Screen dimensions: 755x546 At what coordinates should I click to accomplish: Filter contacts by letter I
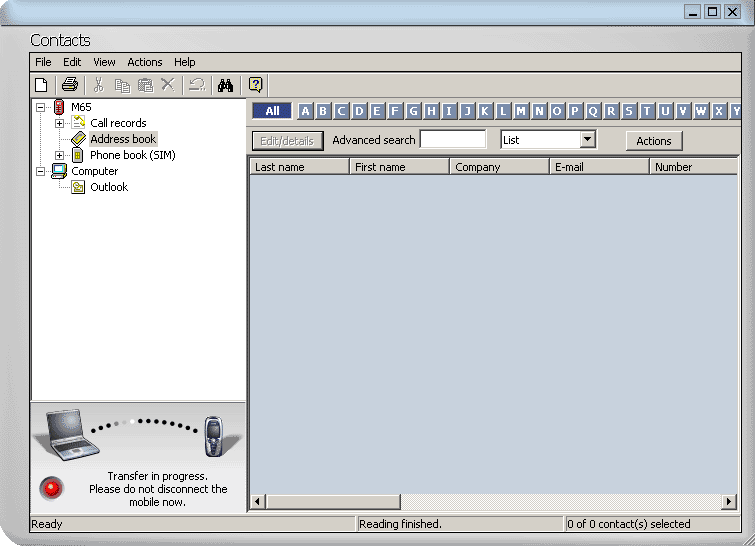coord(449,111)
